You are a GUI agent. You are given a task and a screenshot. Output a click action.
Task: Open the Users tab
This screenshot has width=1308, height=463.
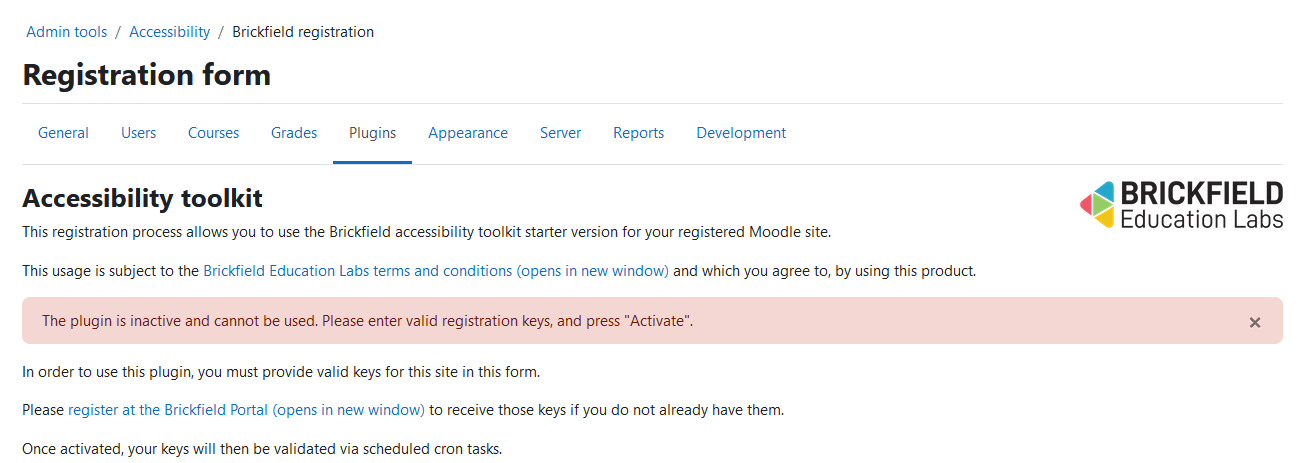click(139, 133)
